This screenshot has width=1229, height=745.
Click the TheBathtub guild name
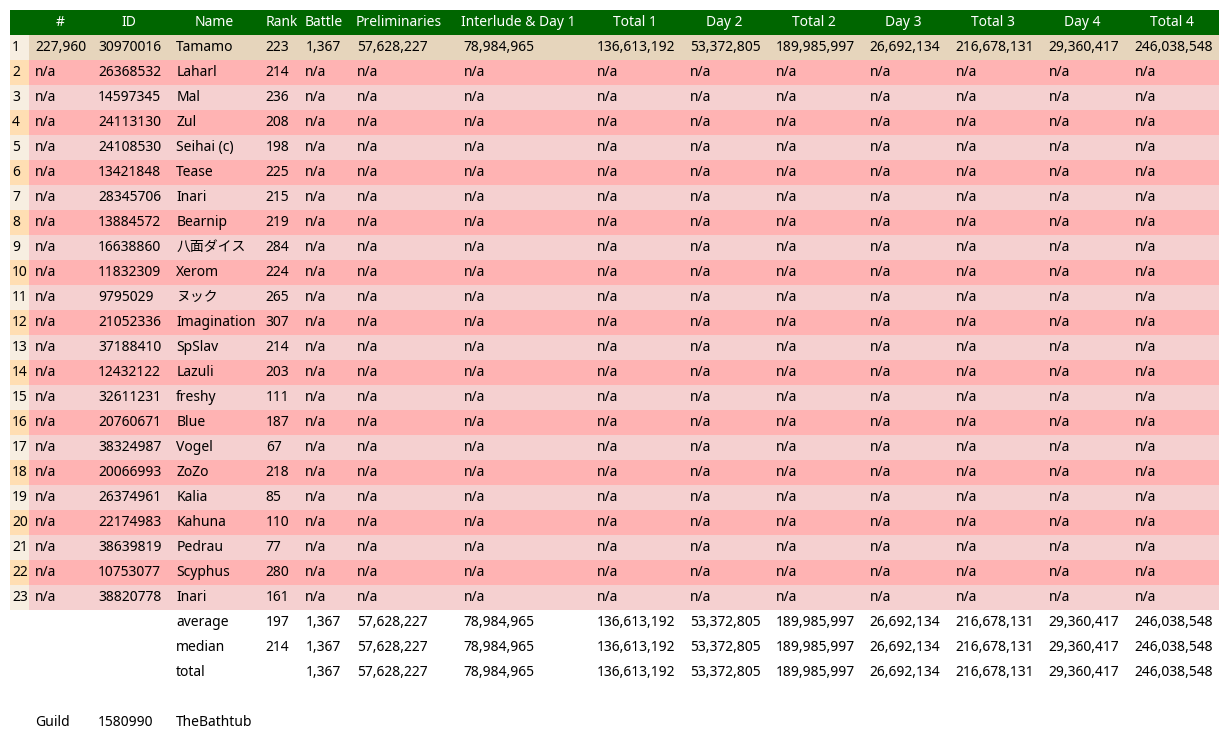(213, 721)
